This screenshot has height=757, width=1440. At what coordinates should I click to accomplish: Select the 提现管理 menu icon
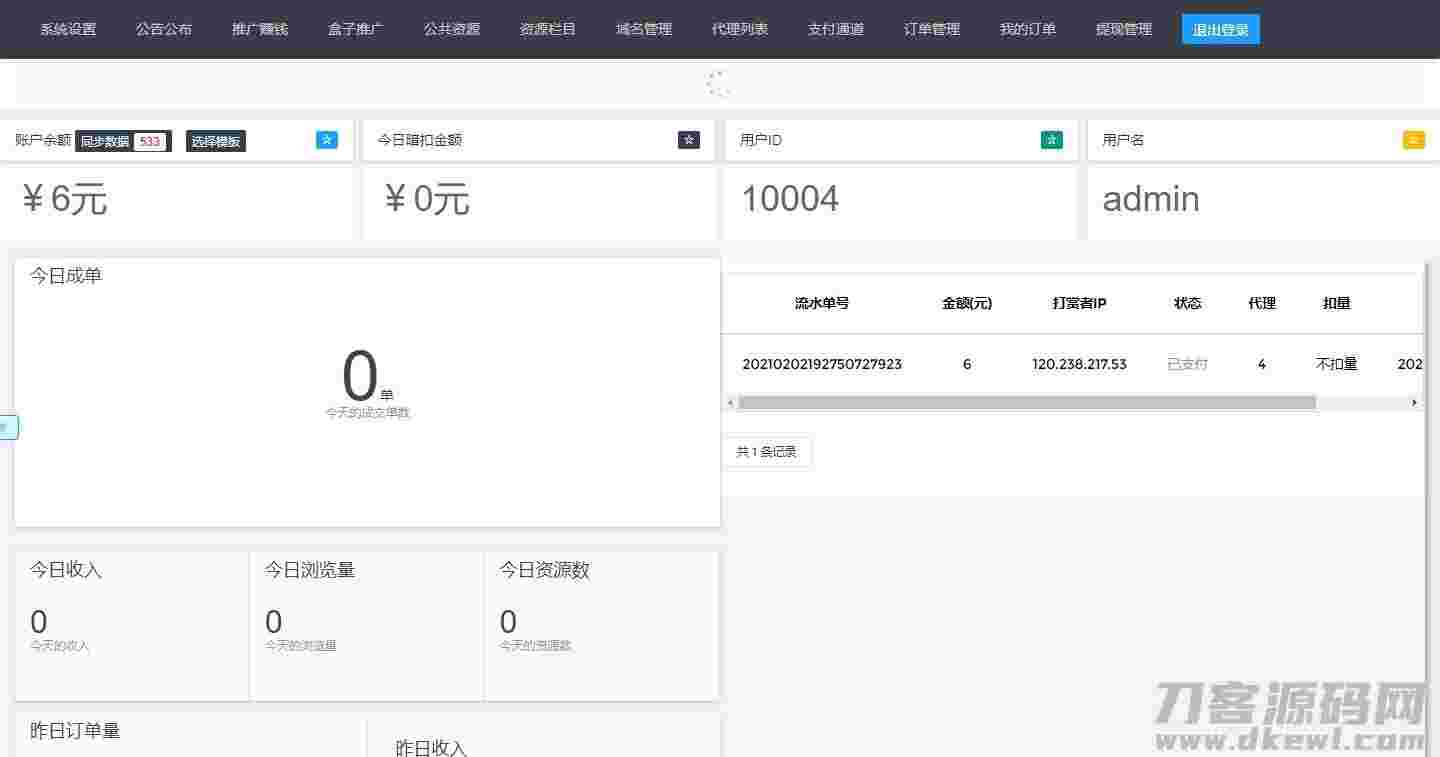coord(1124,28)
